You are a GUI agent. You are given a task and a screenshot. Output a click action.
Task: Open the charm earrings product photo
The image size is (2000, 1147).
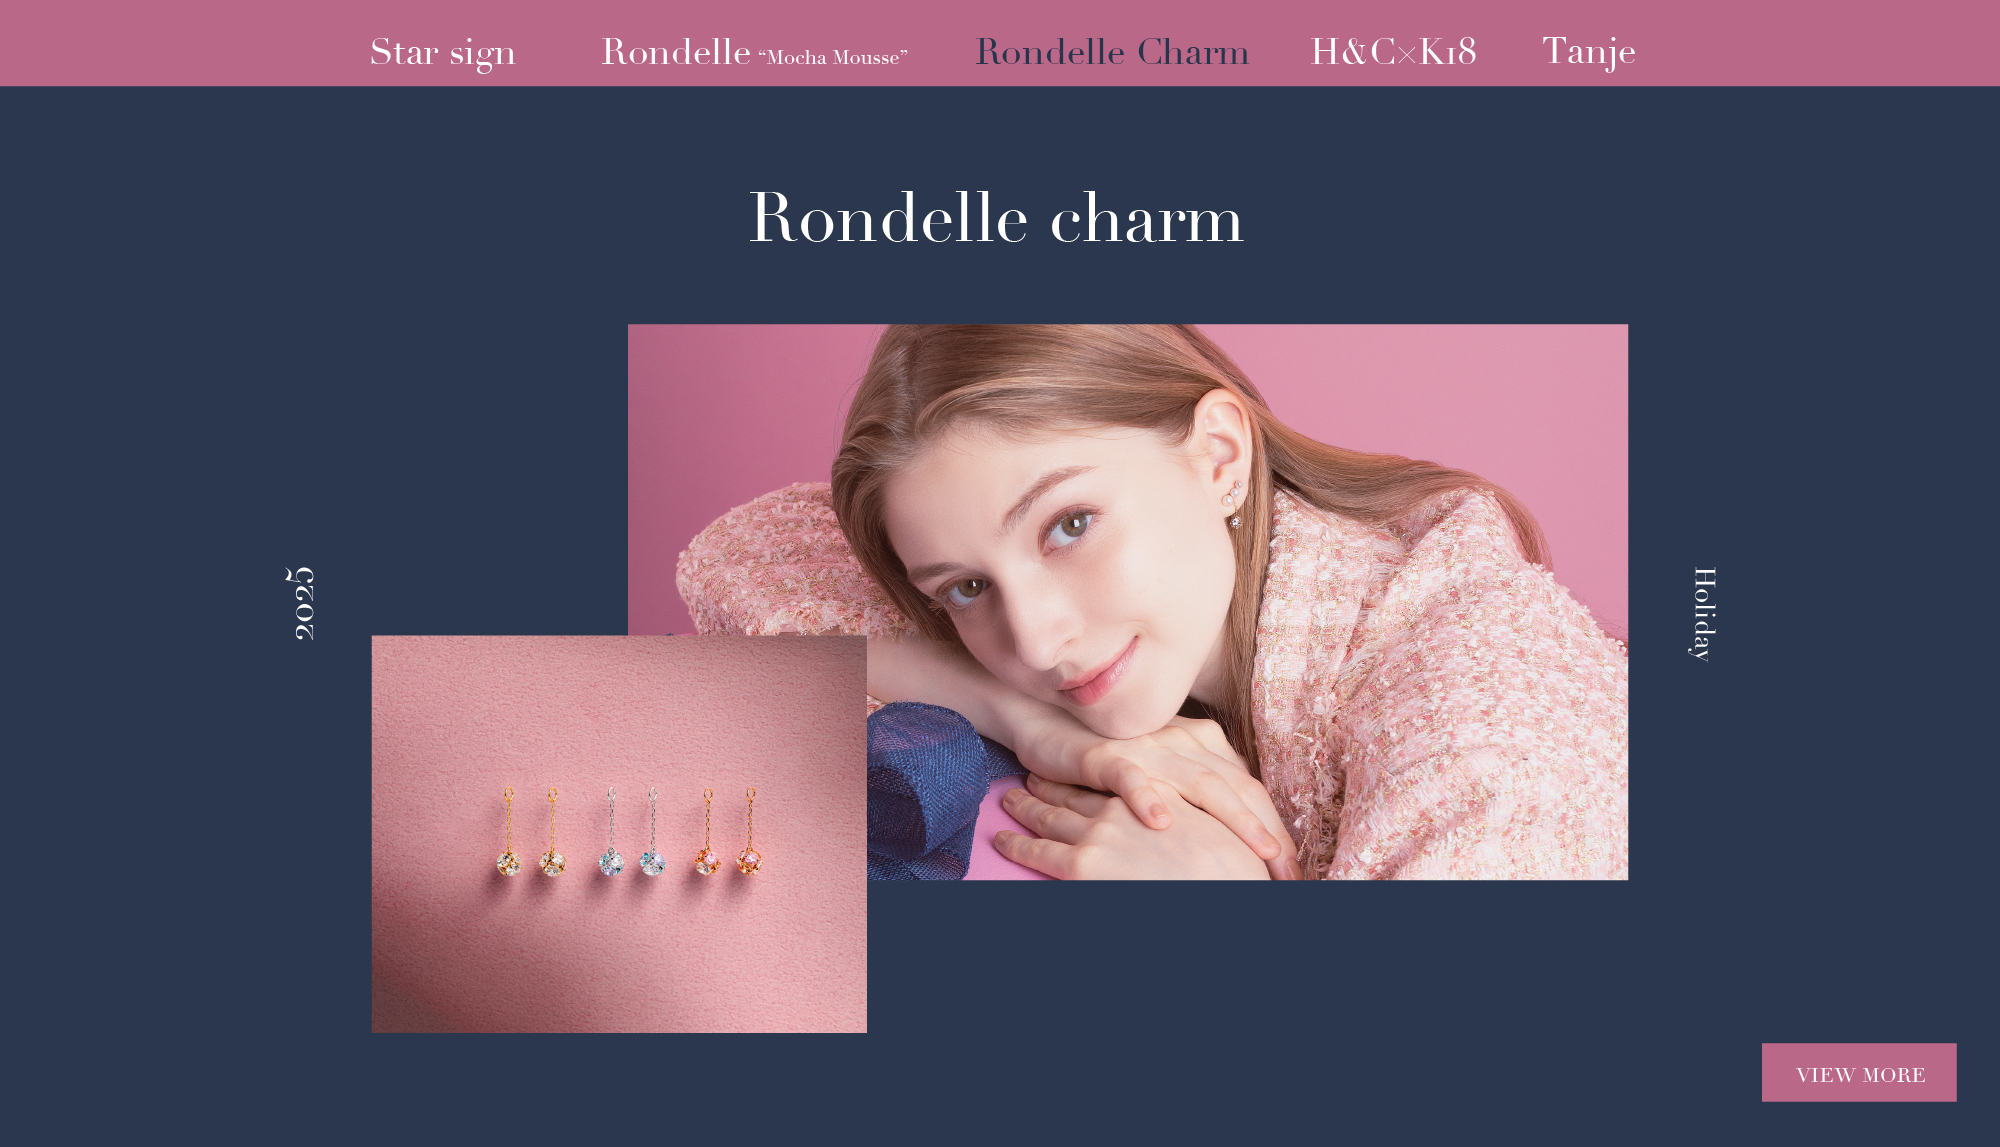click(619, 834)
